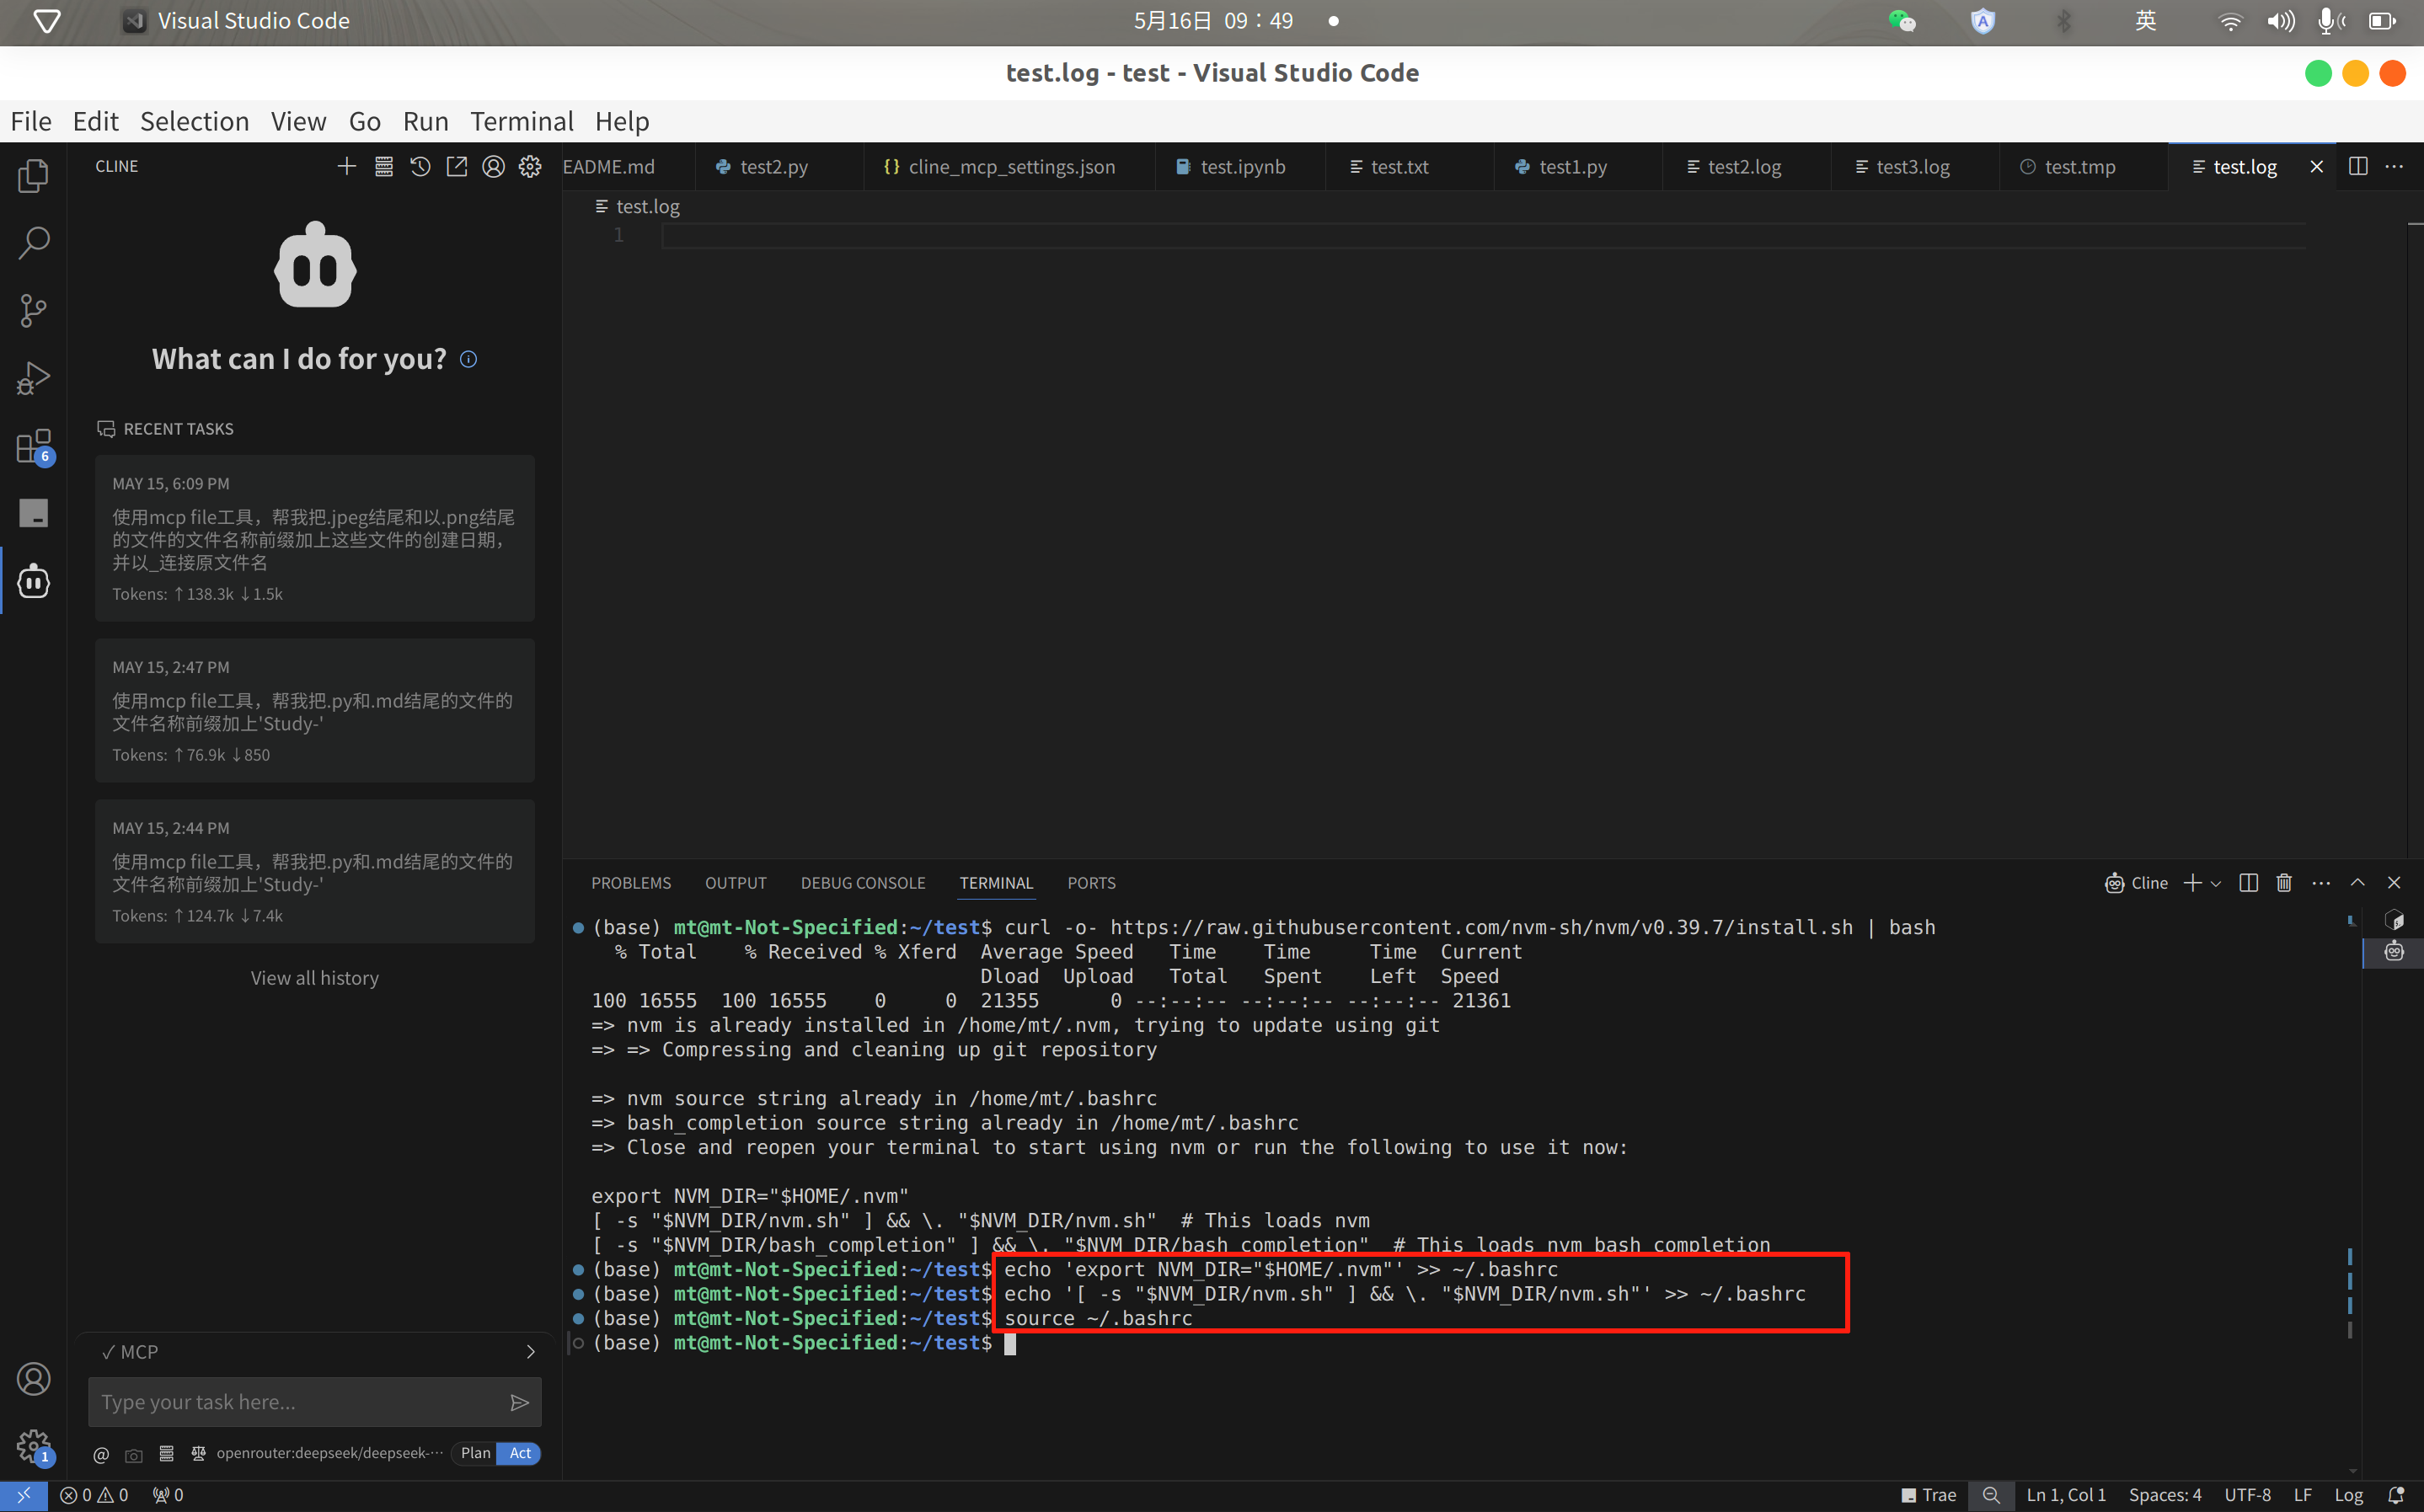The width and height of the screenshot is (2424, 1512).
Task: Expand the MCP section chevron
Action: coord(530,1352)
